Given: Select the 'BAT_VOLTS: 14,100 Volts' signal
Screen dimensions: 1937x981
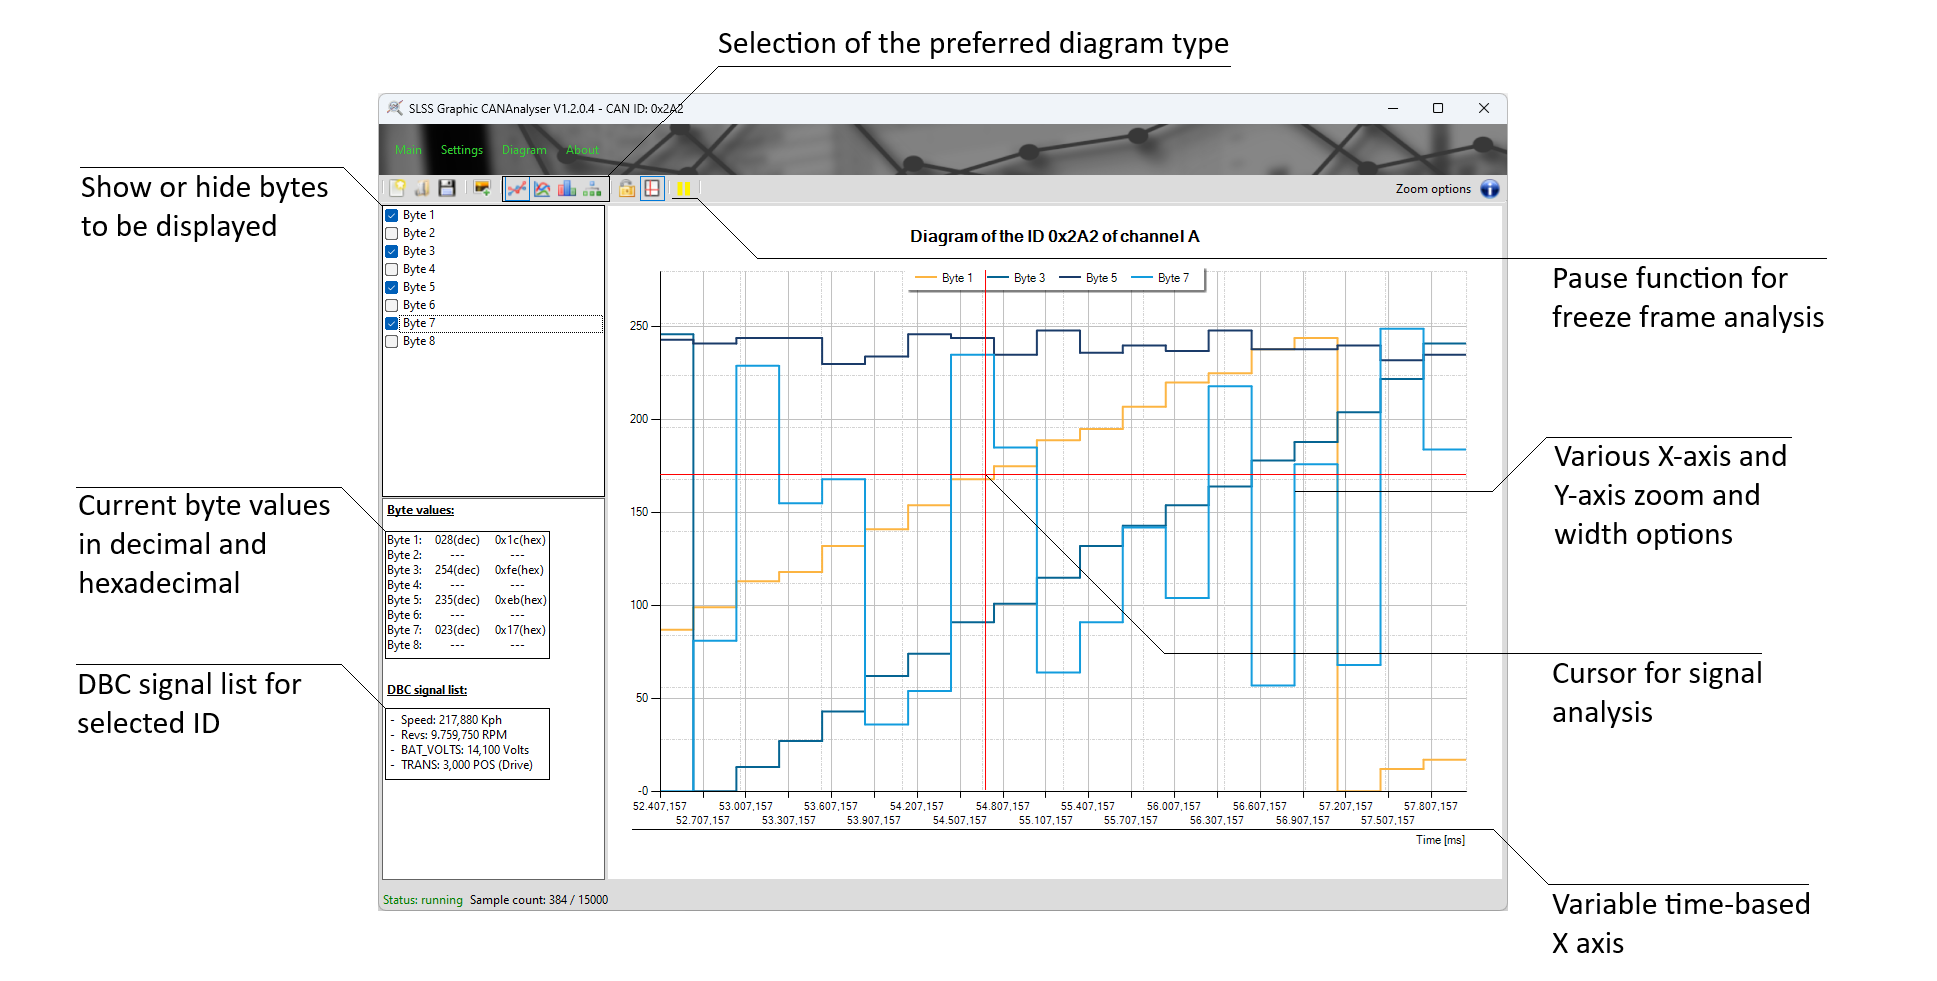Looking at the screenshot, I should [465, 750].
